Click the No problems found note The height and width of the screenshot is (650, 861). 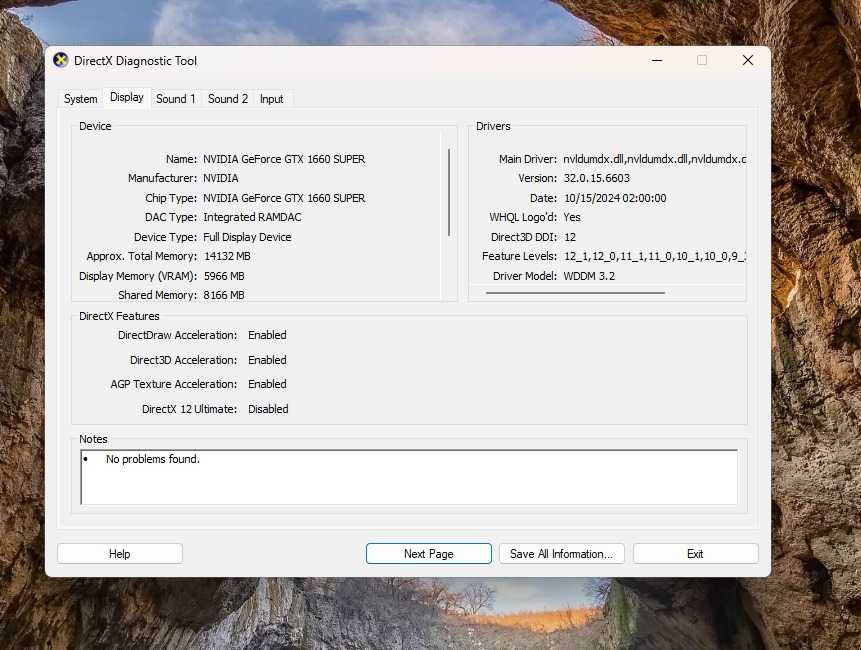(153, 459)
